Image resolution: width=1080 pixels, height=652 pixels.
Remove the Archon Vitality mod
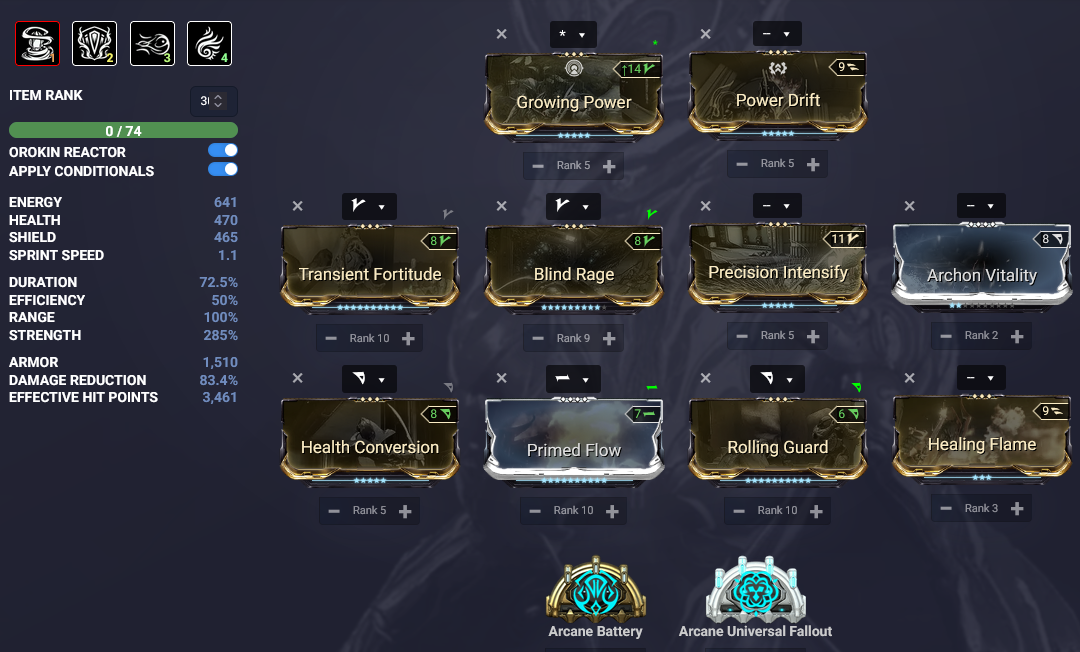(909, 206)
